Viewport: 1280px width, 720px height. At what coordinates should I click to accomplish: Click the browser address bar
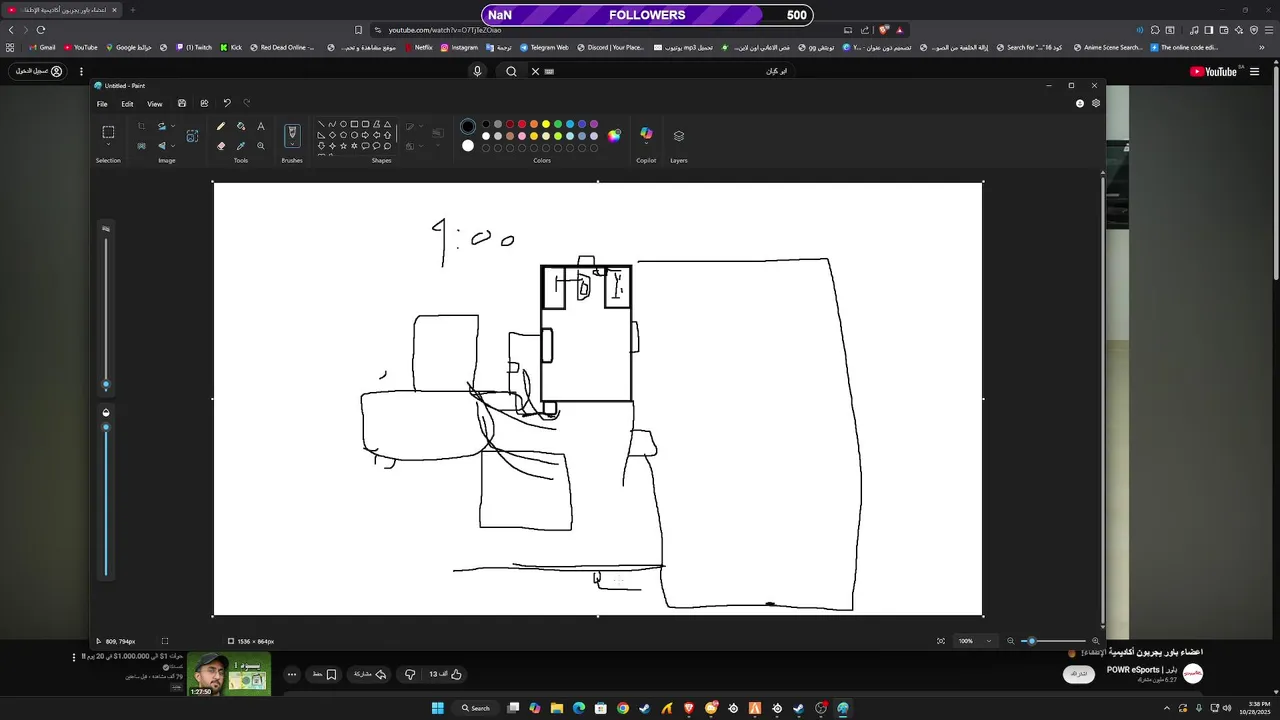coord(610,30)
